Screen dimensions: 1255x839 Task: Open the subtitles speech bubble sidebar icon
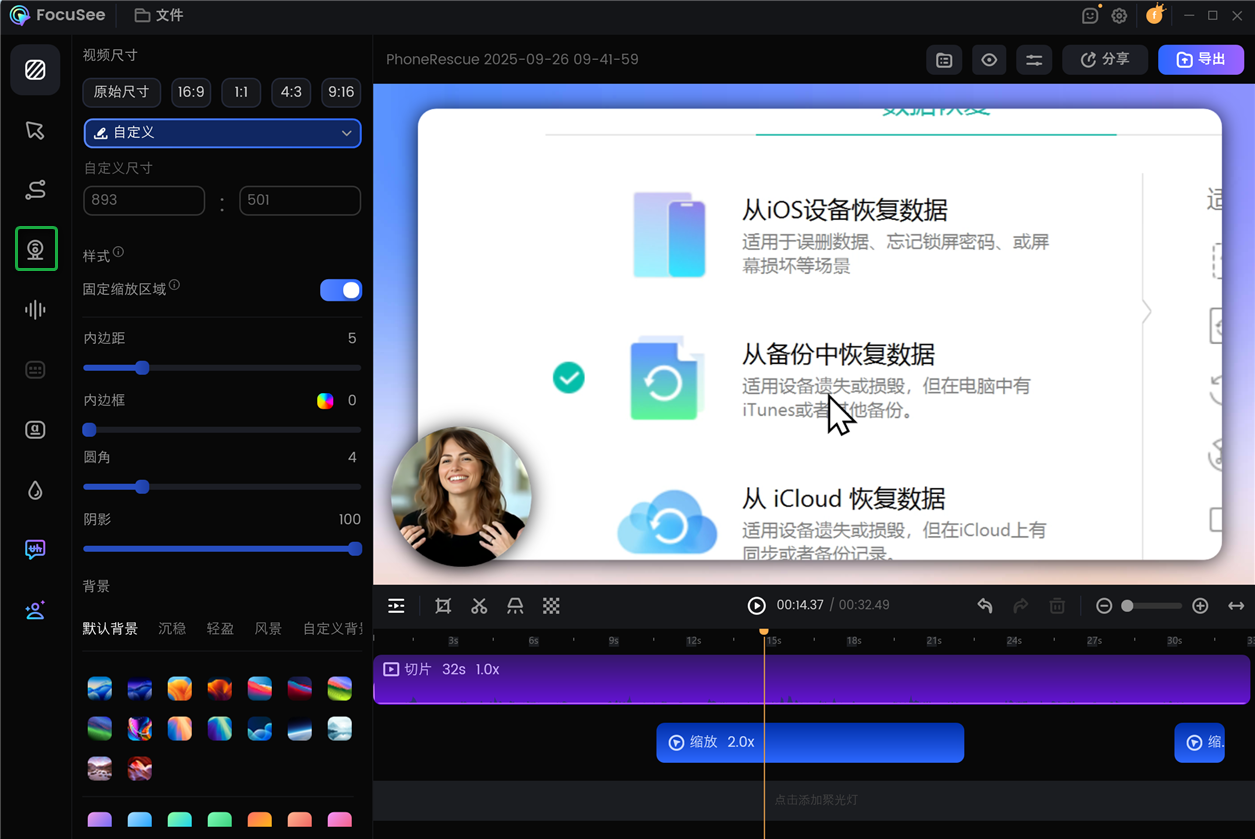[35, 550]
